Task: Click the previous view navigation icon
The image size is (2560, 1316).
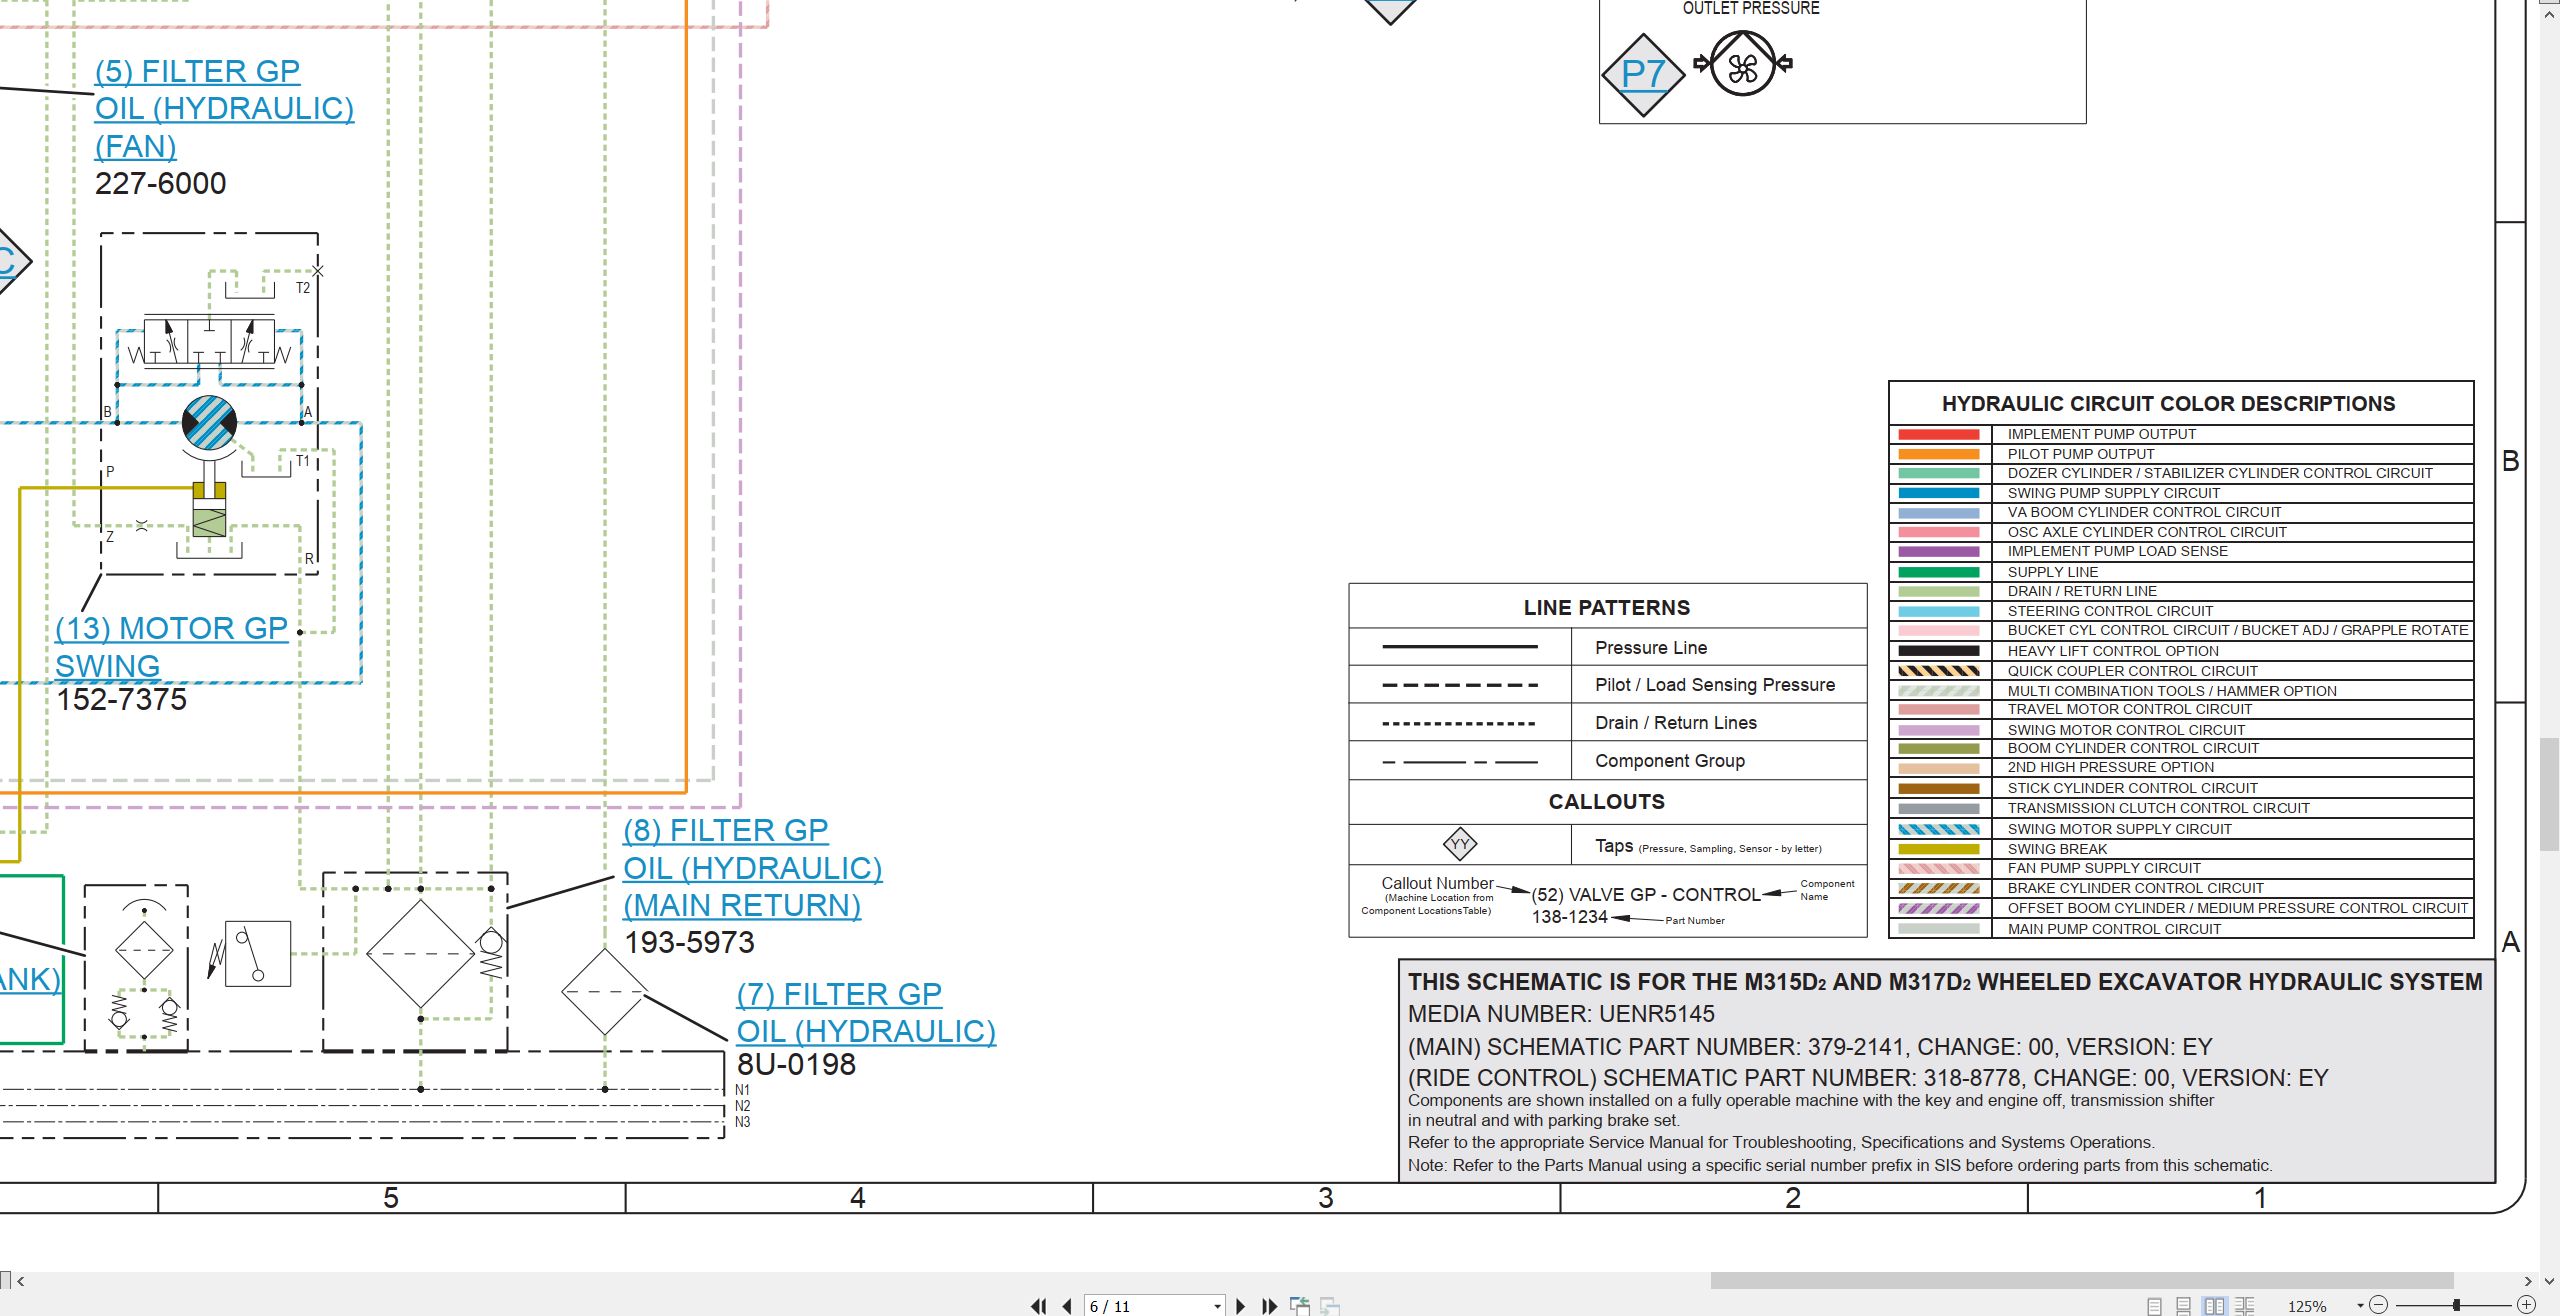Action: click(x=1300, y=1306)
